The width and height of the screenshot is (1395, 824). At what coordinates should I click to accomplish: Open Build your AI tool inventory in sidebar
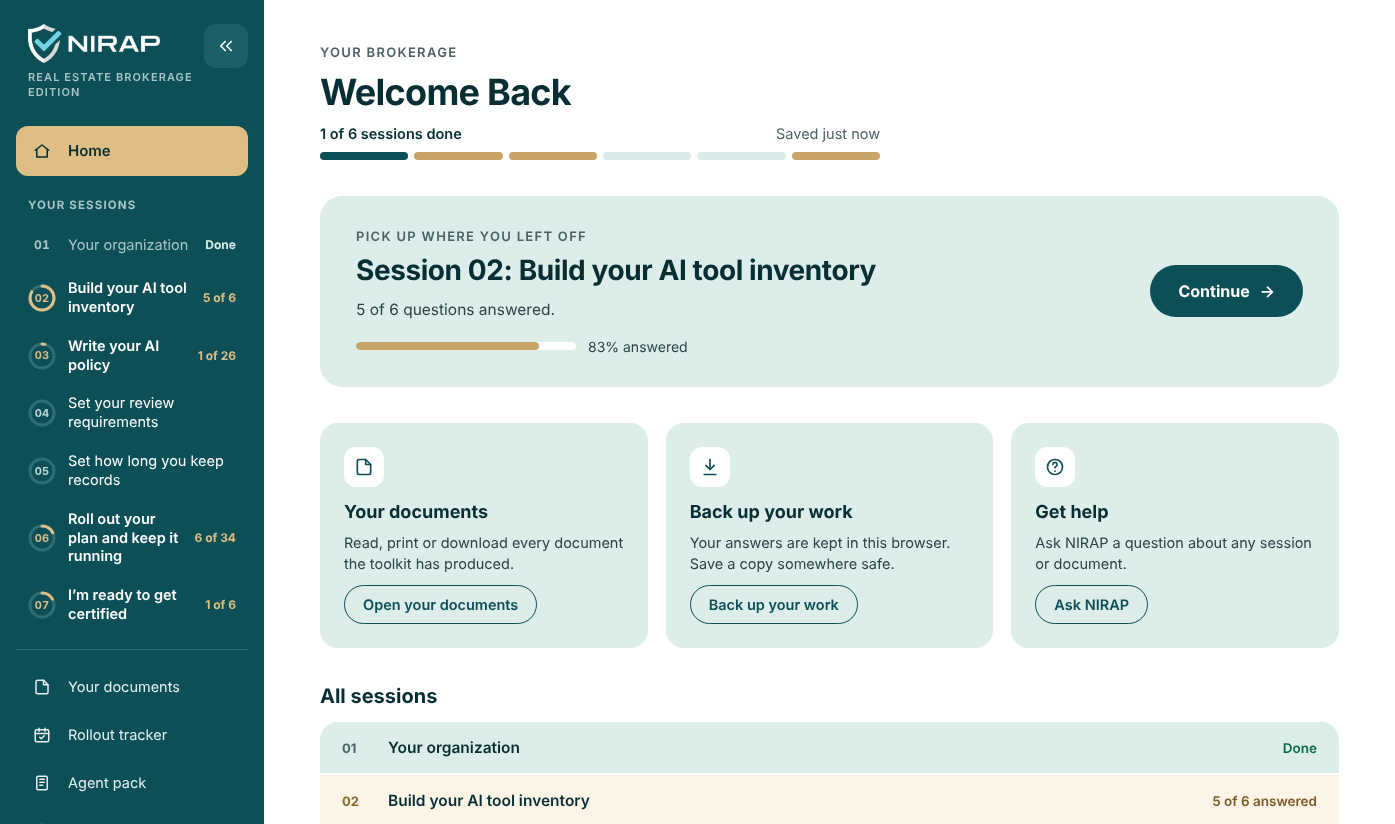(x=132, y=298)
